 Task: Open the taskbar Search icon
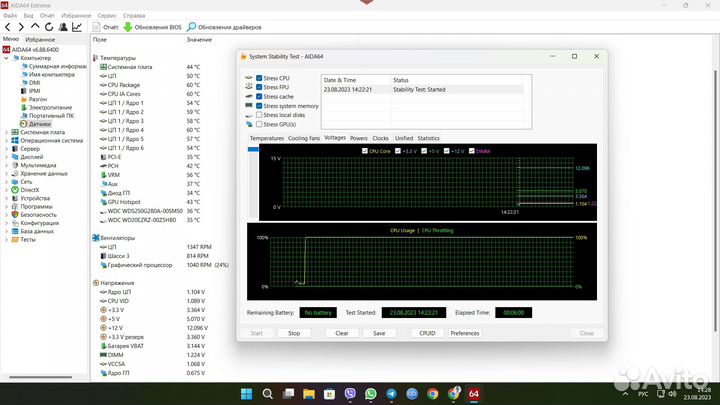(267, 394)
